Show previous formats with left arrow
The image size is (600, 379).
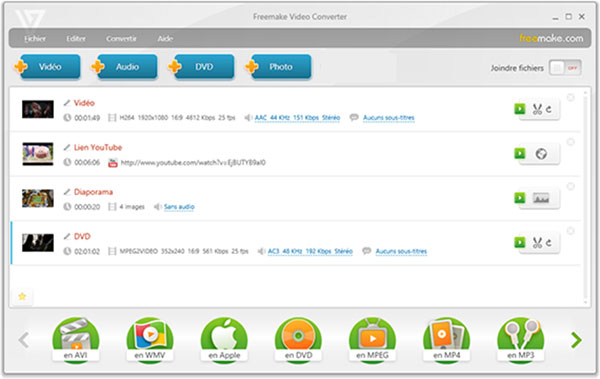tap(24, 340)
